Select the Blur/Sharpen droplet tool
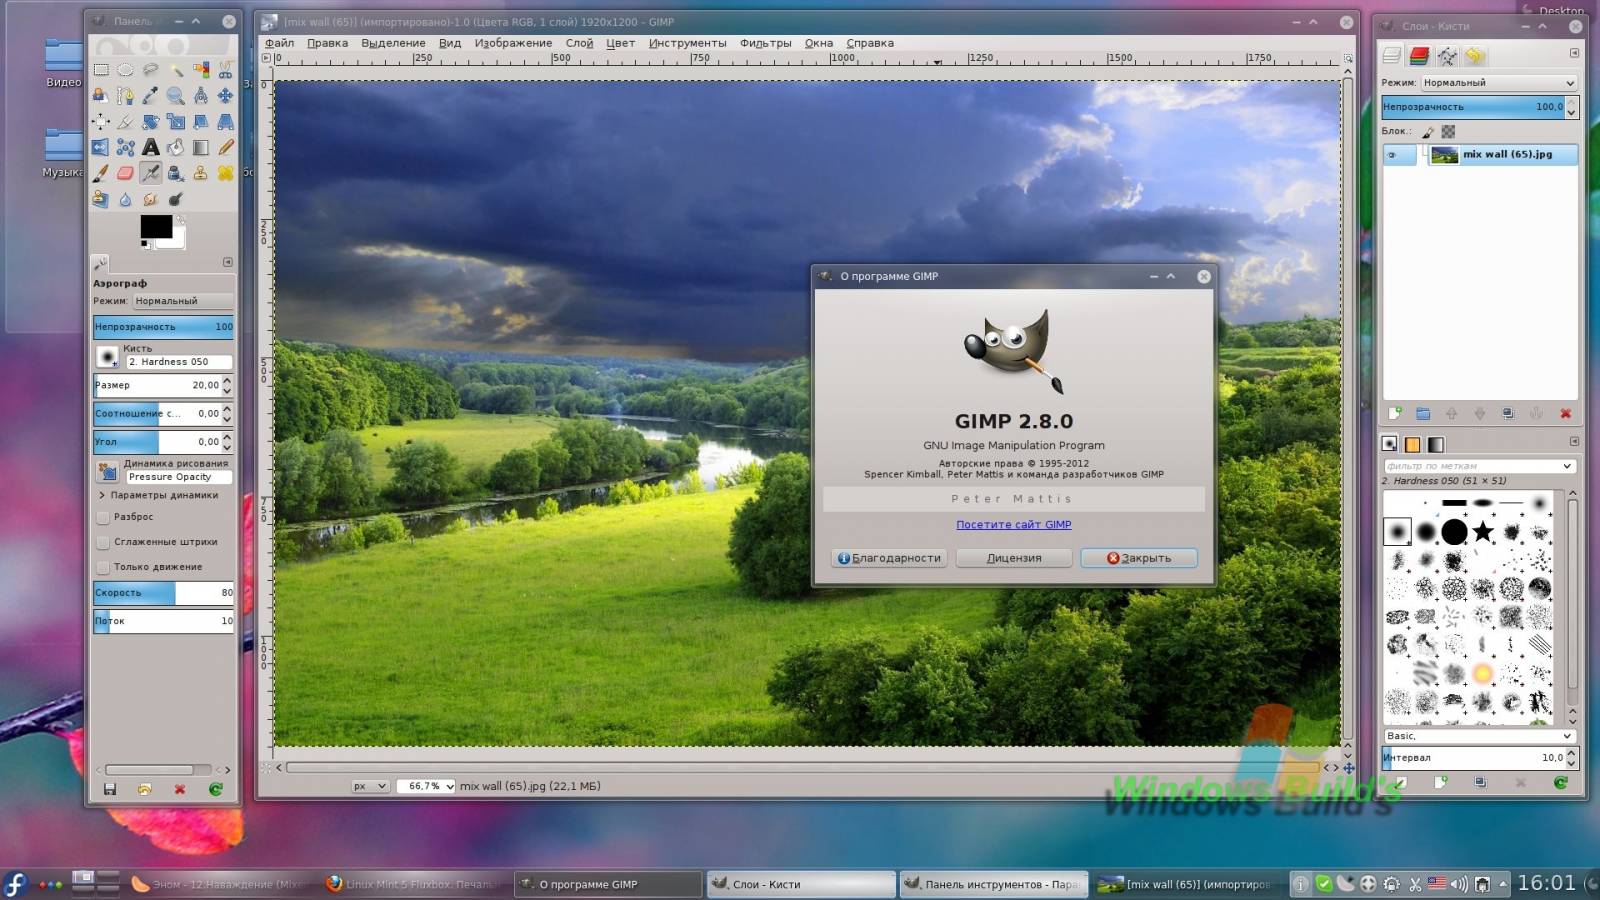This screenshot has height=900, width=1600. [125, 199]
